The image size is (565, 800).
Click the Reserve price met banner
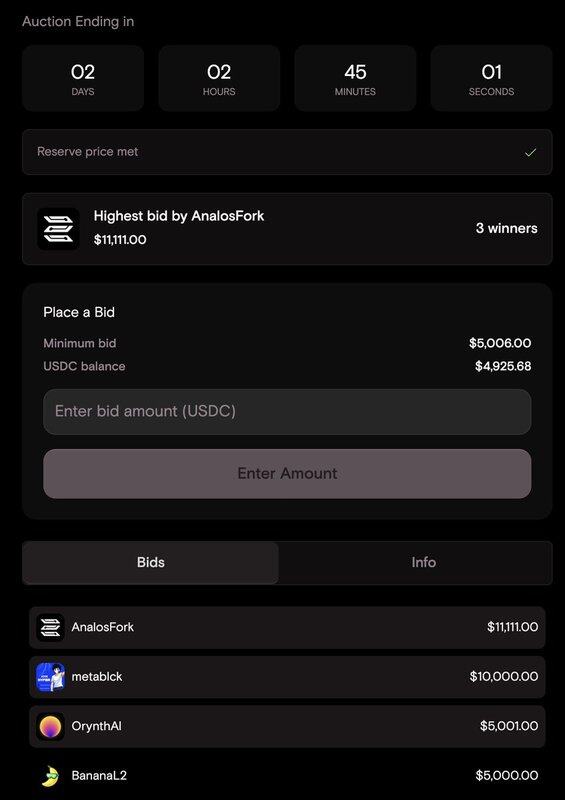pos(287,152)
